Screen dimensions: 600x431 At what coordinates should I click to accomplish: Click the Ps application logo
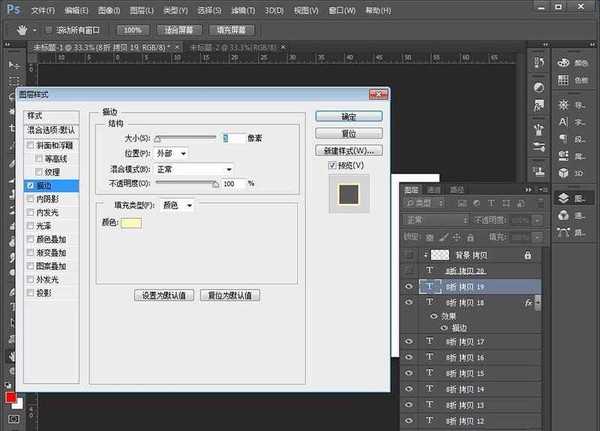[x=12, y=10]
